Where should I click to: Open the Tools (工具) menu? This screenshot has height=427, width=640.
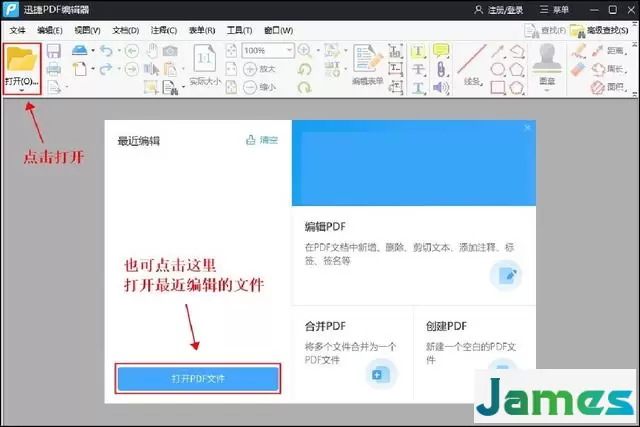pos(240,30)
